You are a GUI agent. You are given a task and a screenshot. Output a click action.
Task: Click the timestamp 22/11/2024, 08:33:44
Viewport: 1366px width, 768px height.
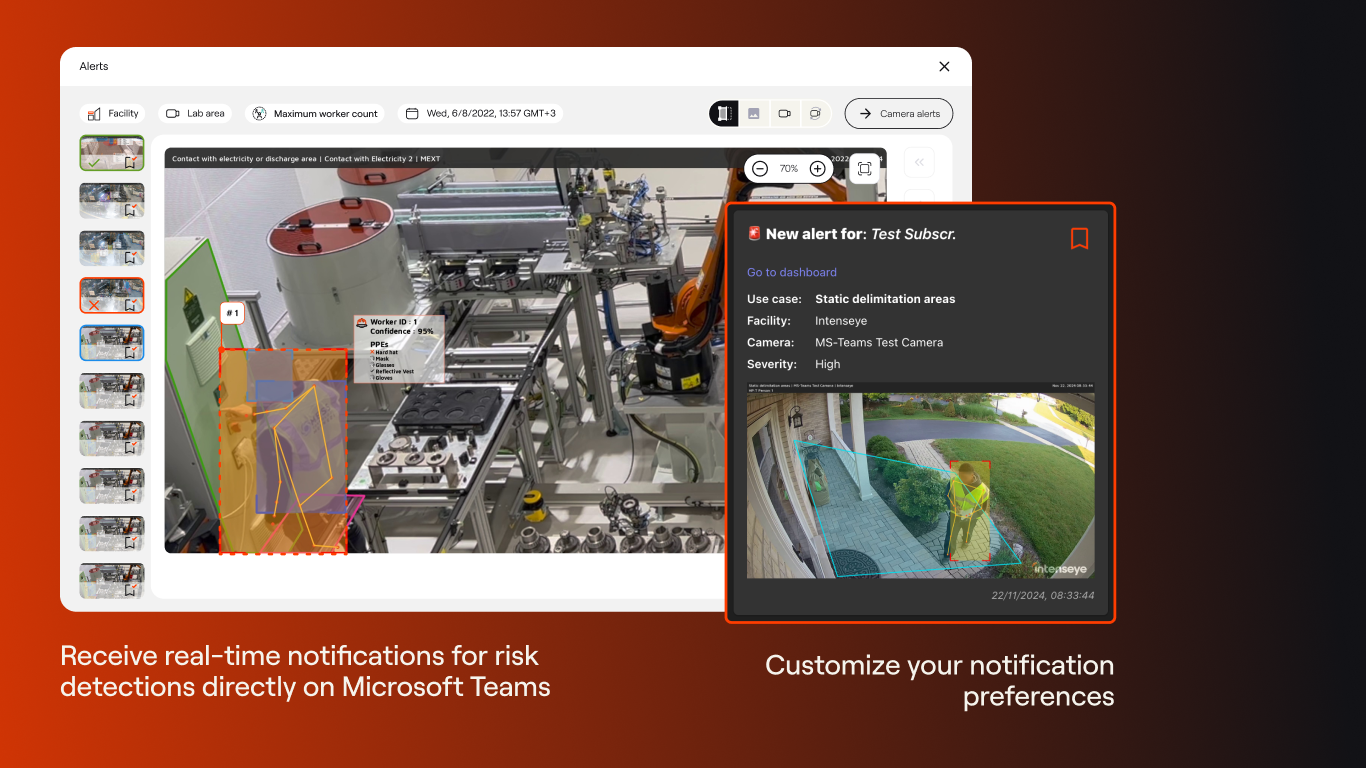pyautogui.click(x=1043, y=595)
